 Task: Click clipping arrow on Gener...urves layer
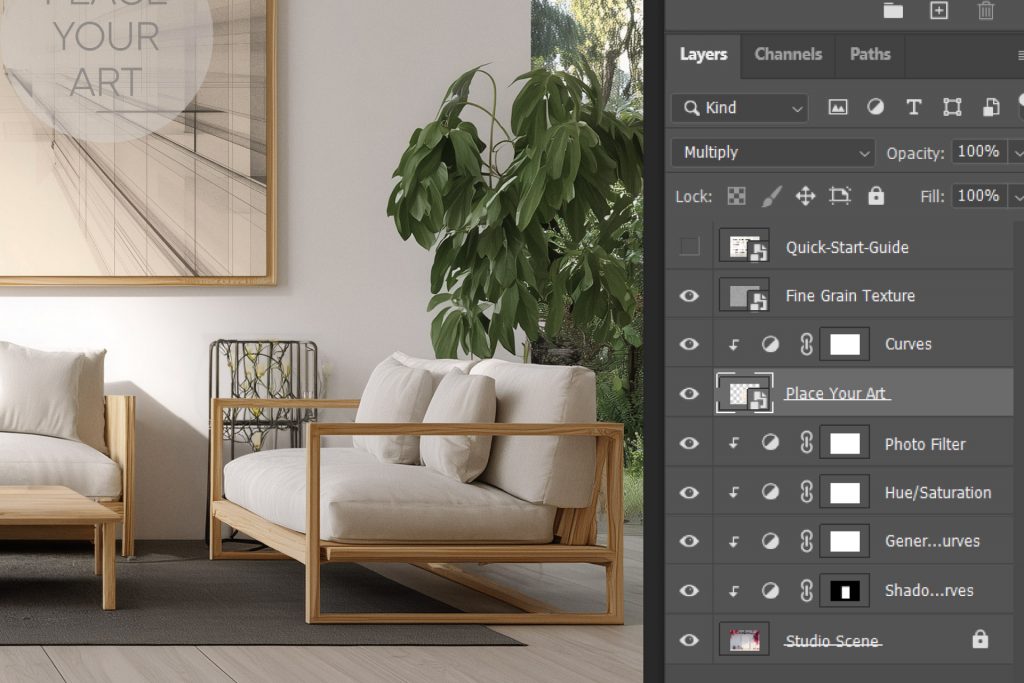click(x=734, y=541)
